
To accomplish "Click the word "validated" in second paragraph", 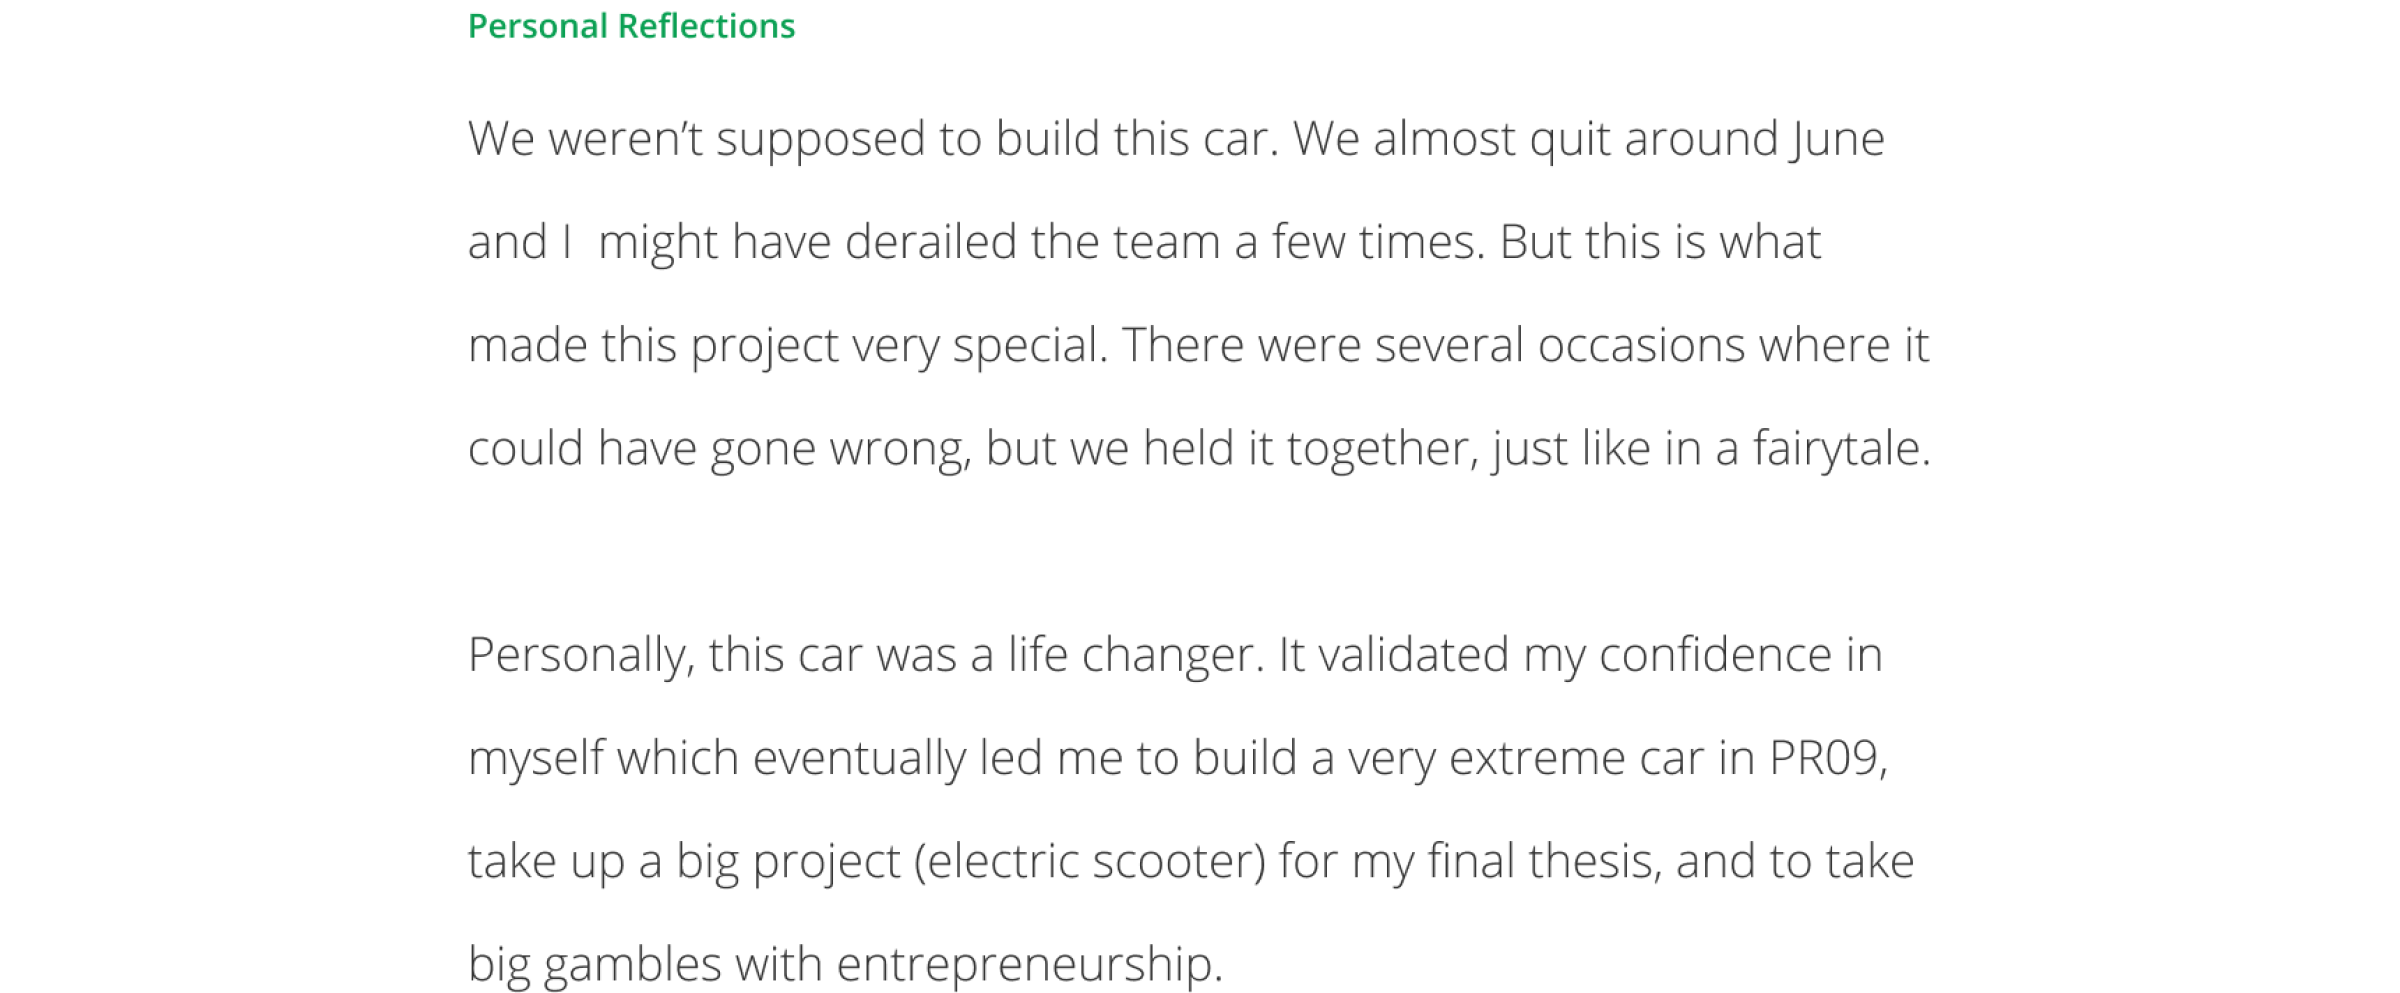I will coord(1413,655).
